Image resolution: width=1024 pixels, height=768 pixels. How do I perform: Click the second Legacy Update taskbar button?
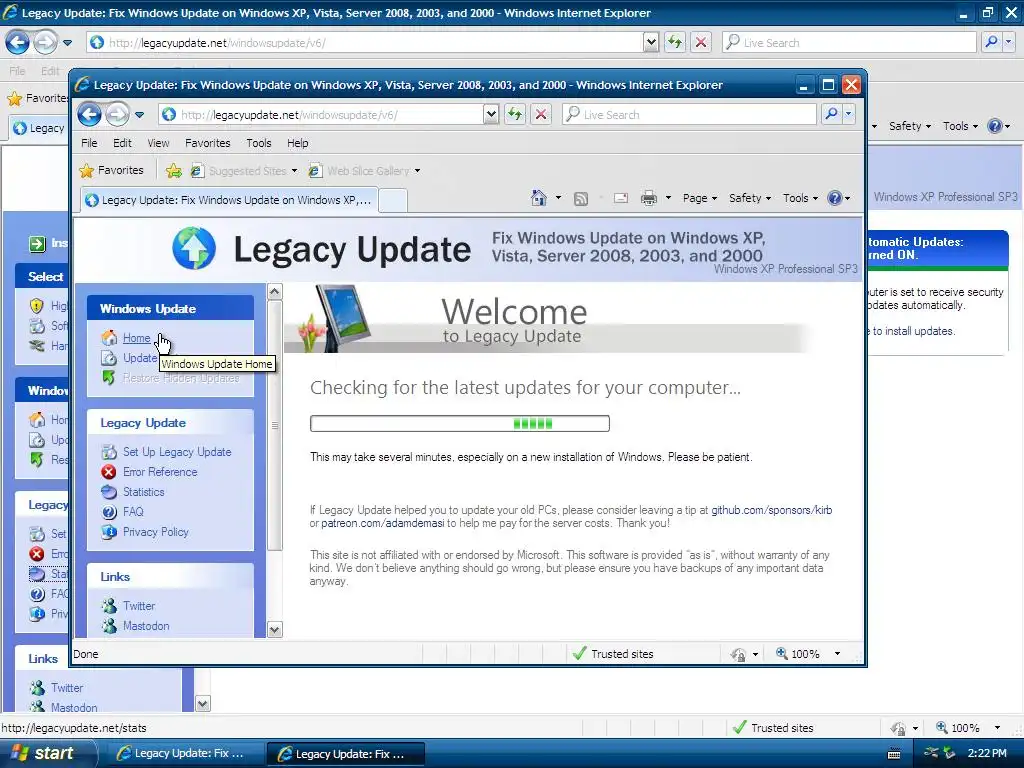tap(345, 754)
